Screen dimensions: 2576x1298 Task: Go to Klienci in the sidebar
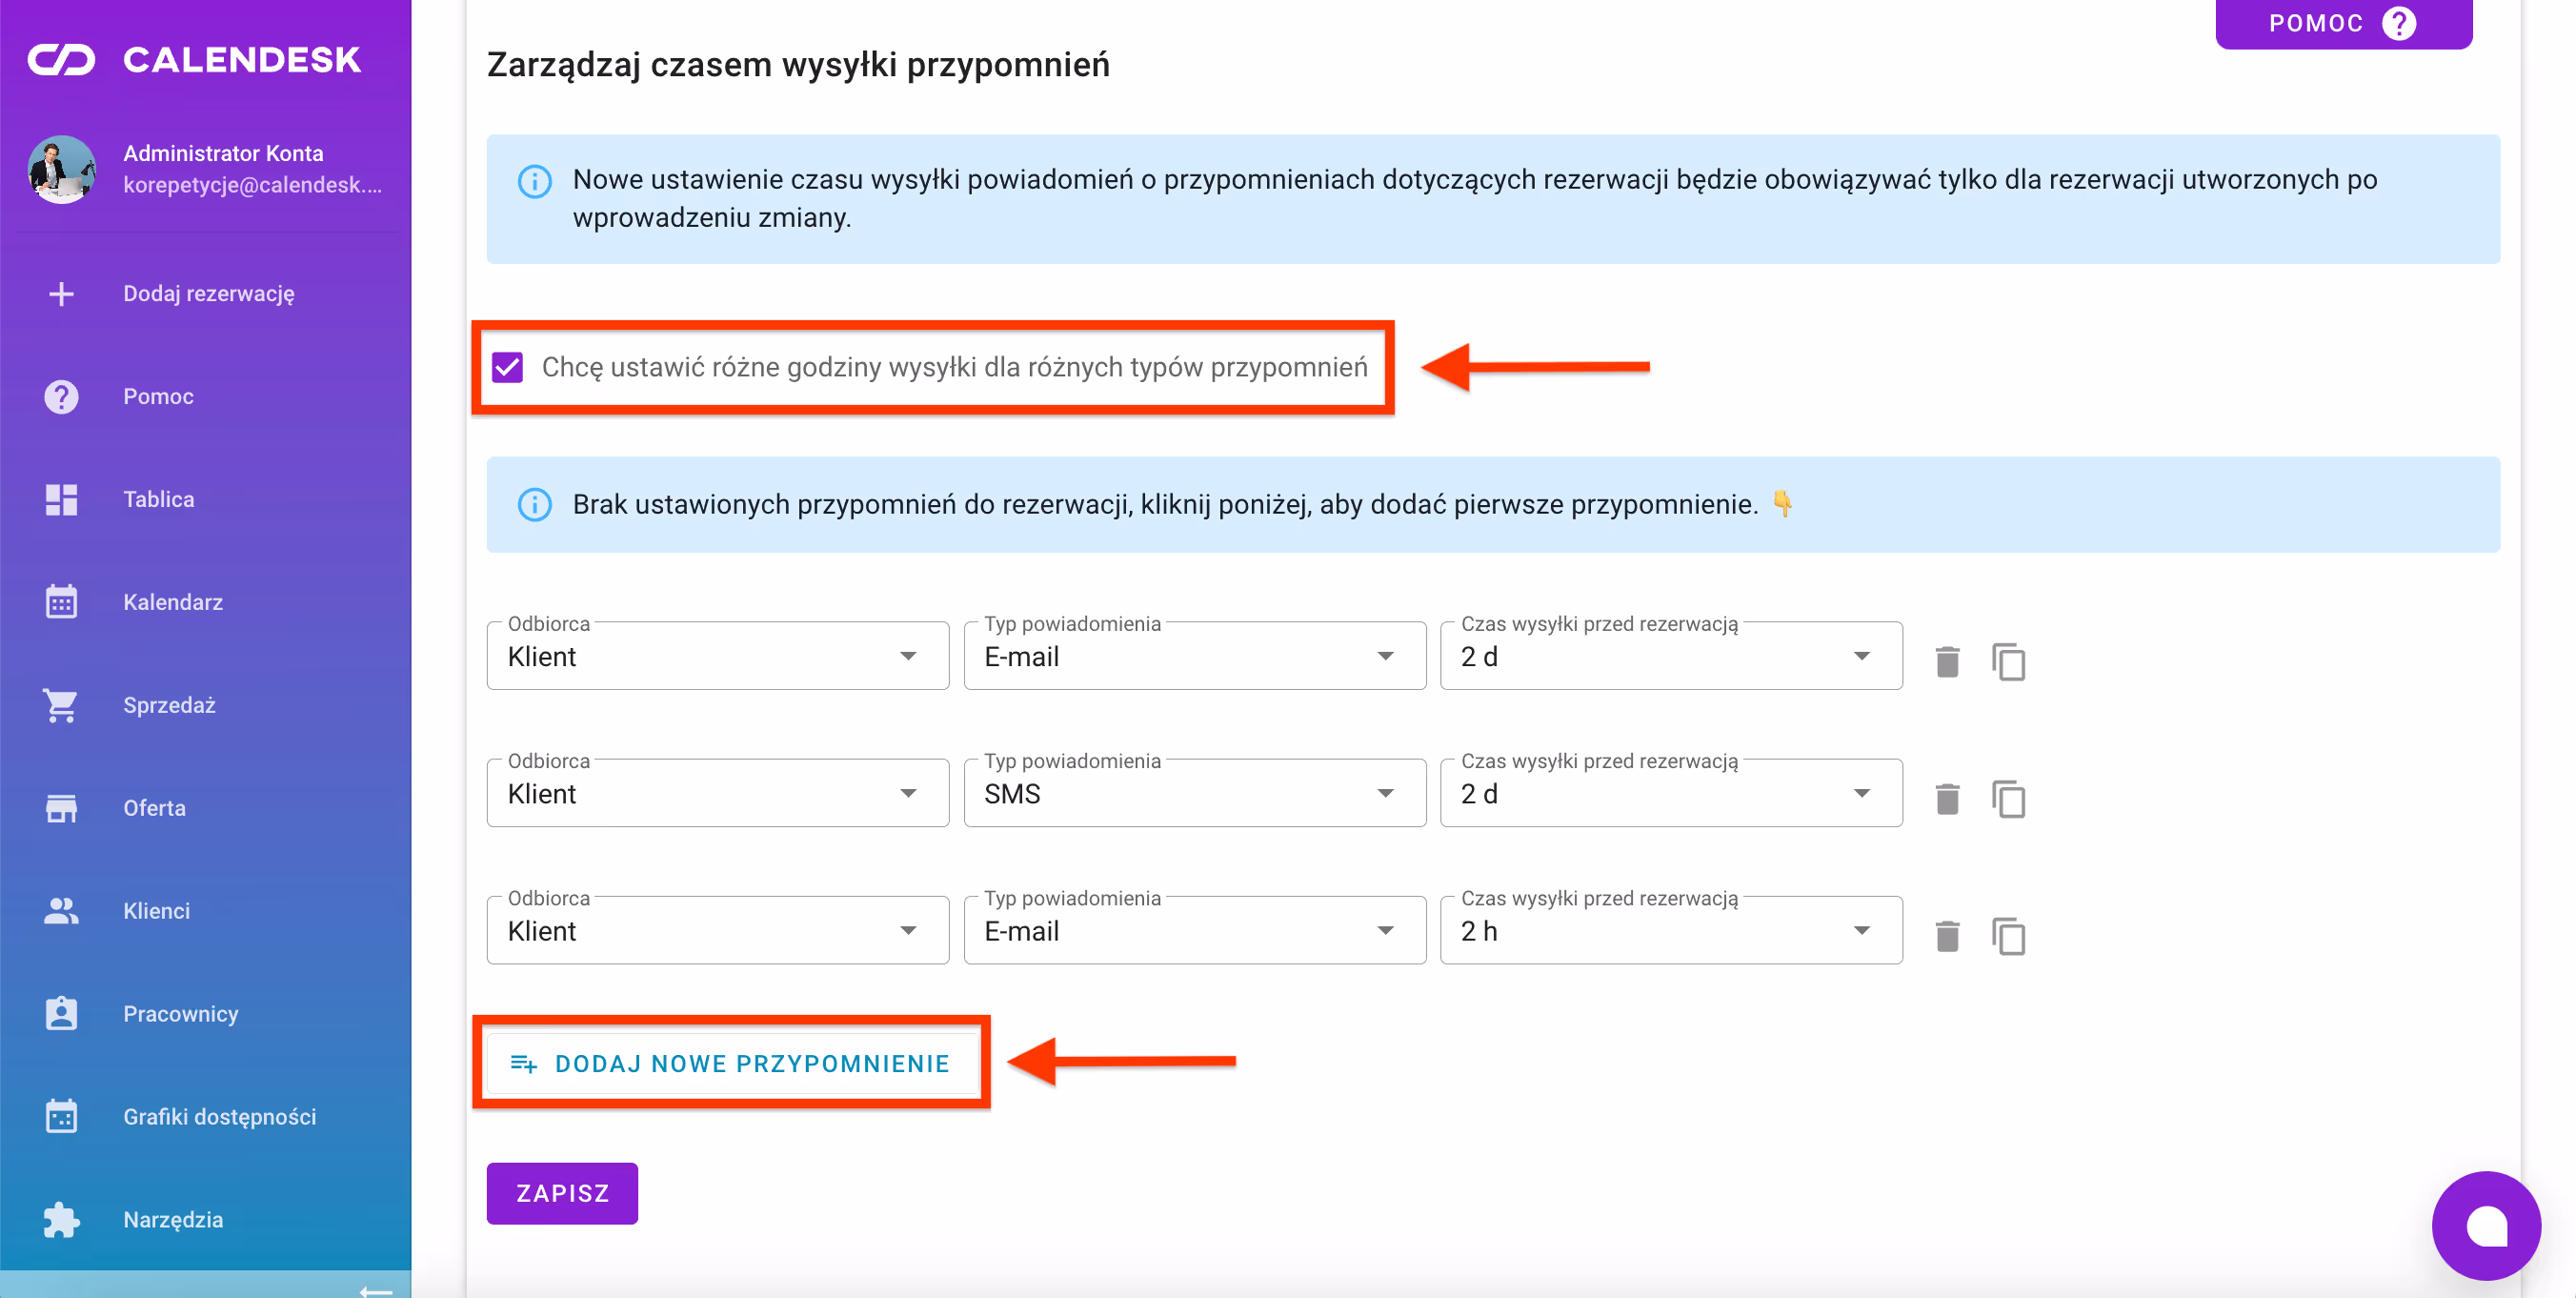(157, 911)
